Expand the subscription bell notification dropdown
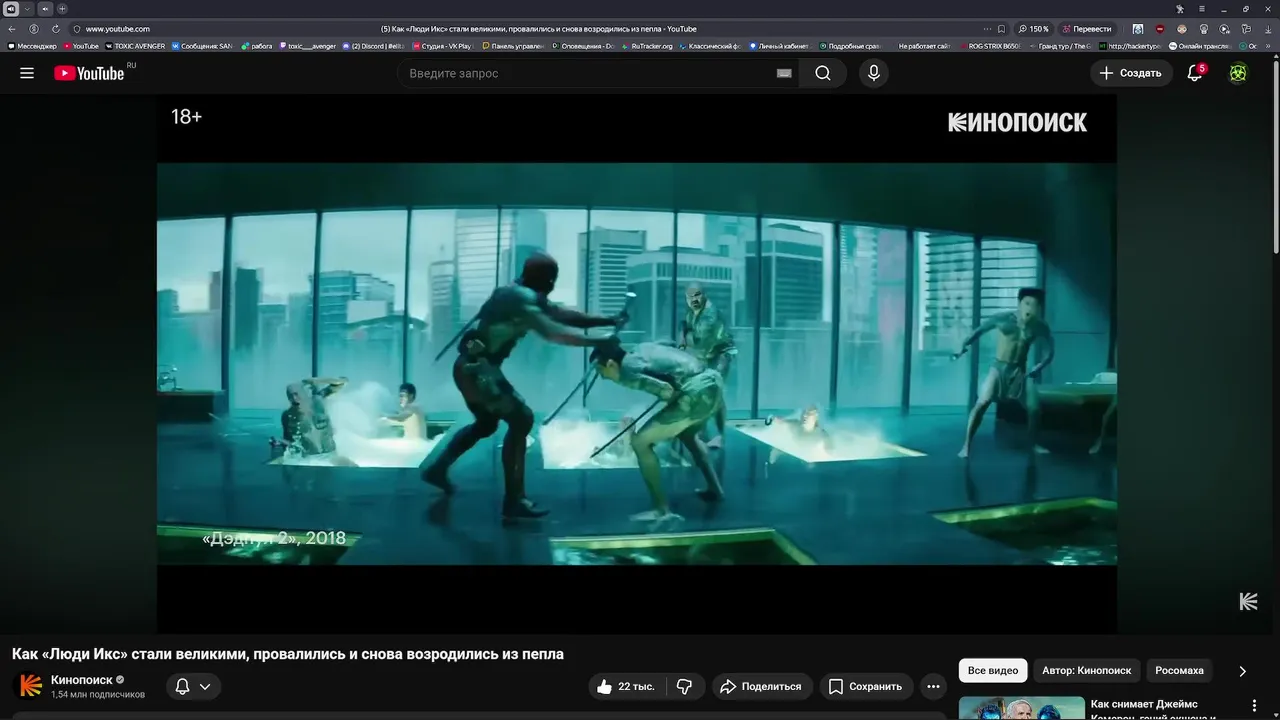The height and width of the screenshot is (720, 1280). pyautogui.click(x=193, y=686)
